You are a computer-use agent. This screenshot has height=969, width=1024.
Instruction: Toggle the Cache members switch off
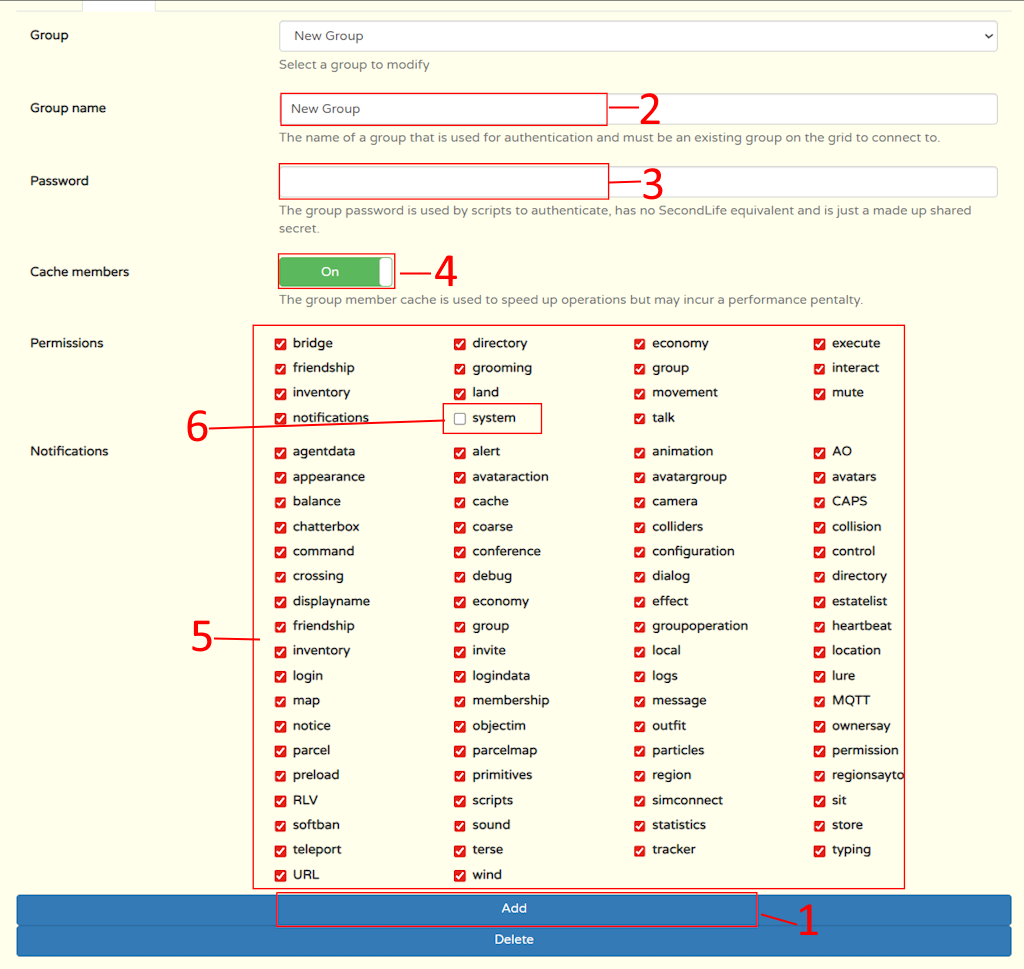[x=336, y=272]
